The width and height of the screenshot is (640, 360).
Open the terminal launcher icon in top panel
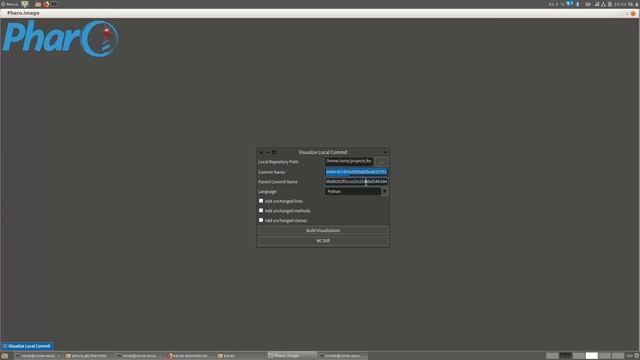click(54, 4)
